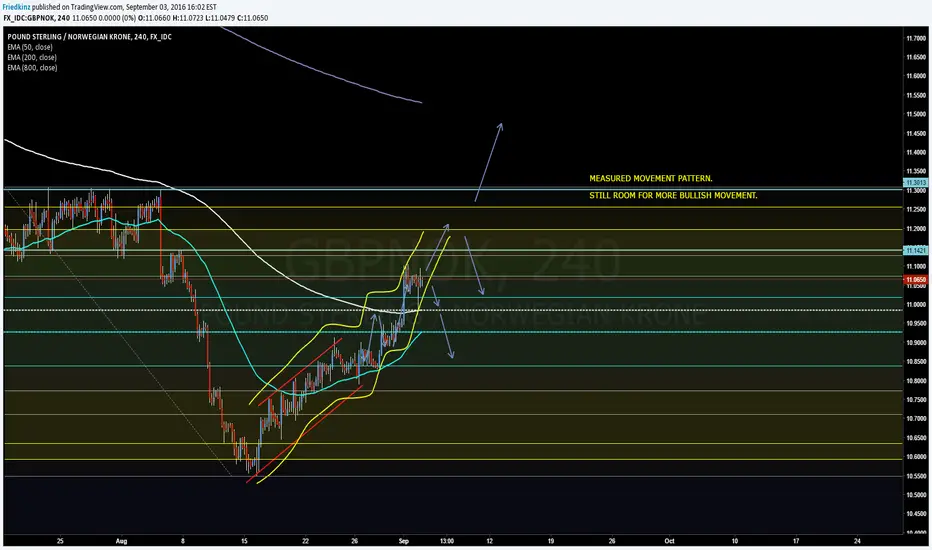Click the STILL ROOM FOR MORE BULLISH MOVEMENT note

[673, 195]
